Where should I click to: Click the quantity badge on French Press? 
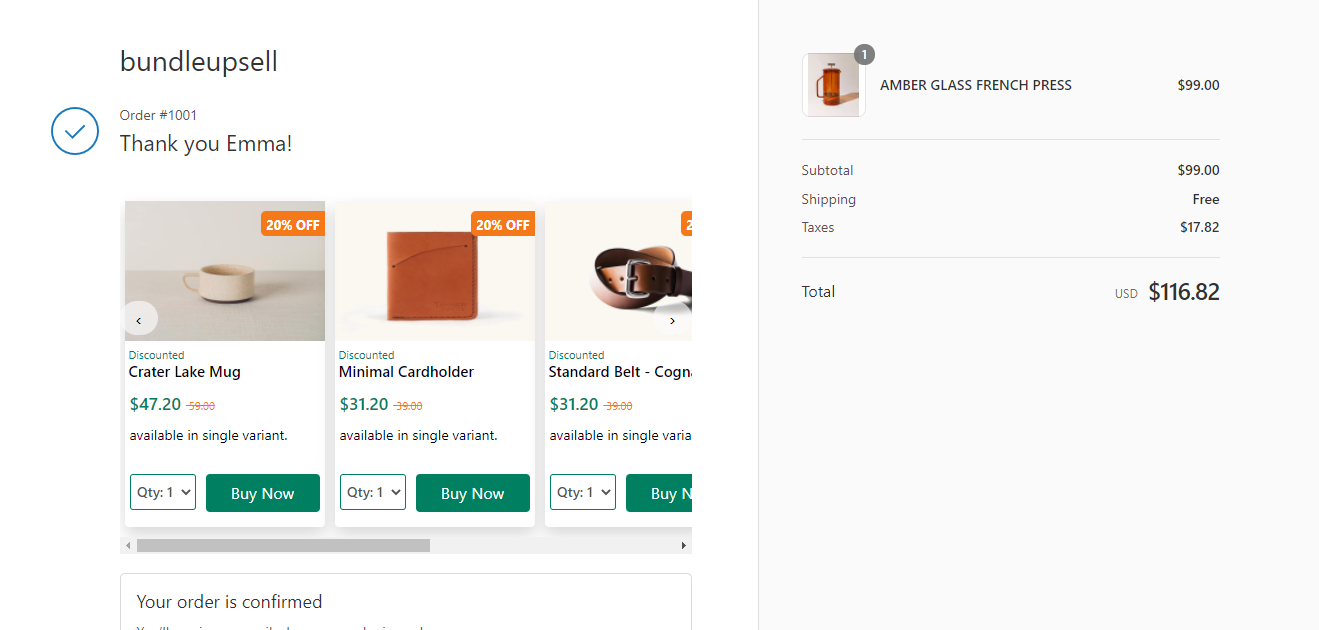pos(864,54)
